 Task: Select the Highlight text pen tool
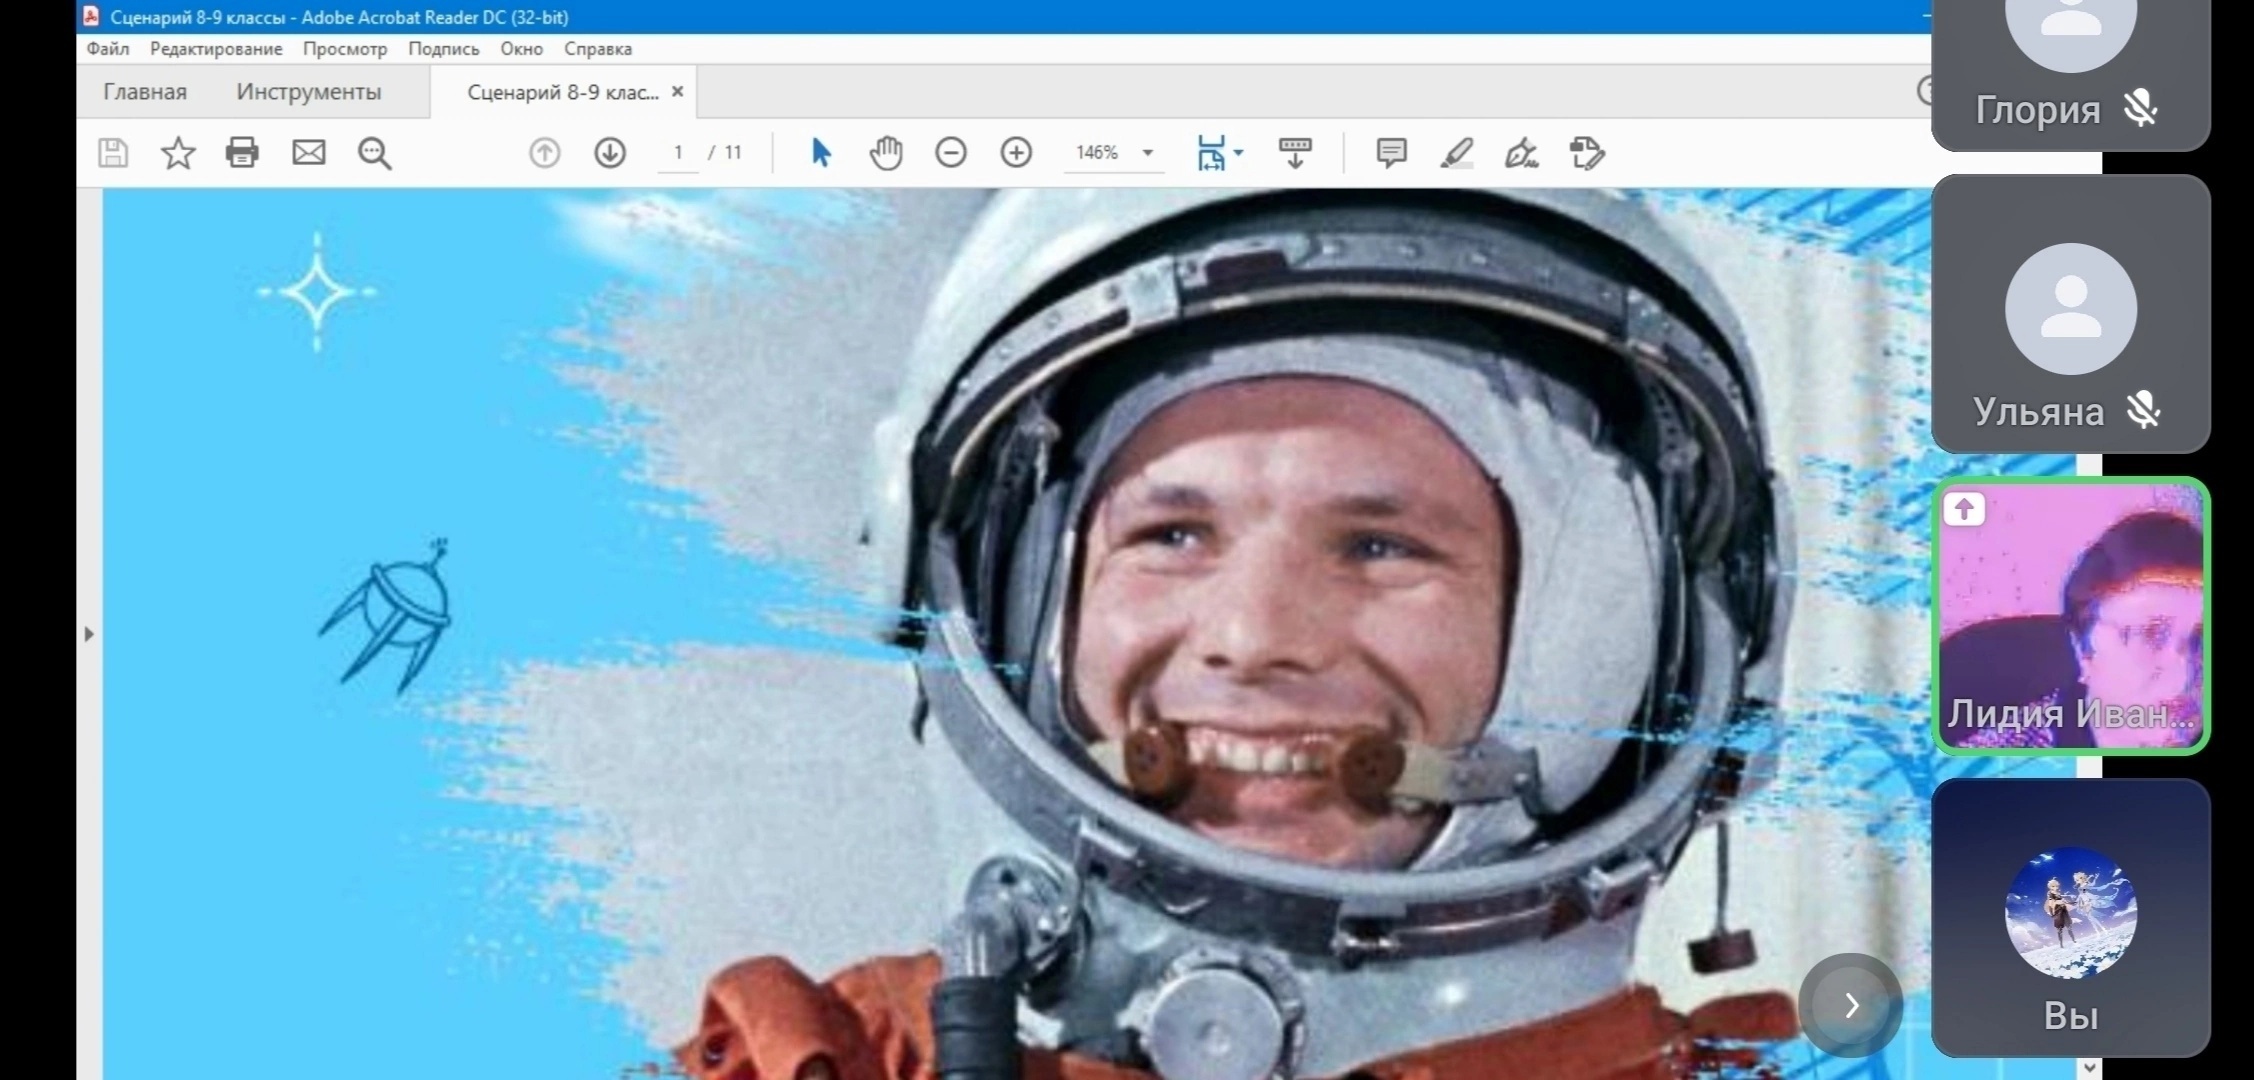pos(1456,153)
